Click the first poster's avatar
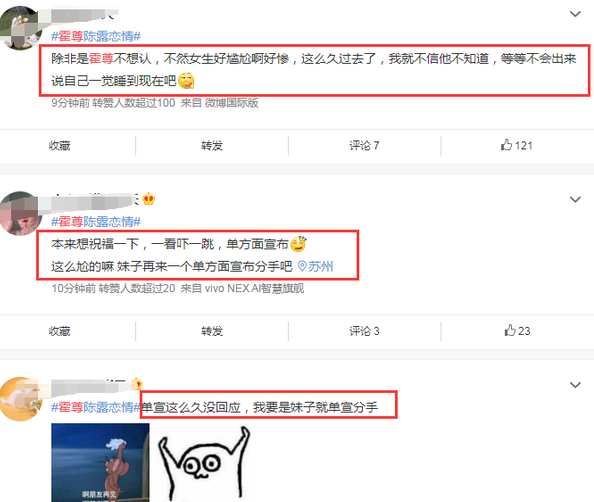594x502 pixels. click(20, 28)
